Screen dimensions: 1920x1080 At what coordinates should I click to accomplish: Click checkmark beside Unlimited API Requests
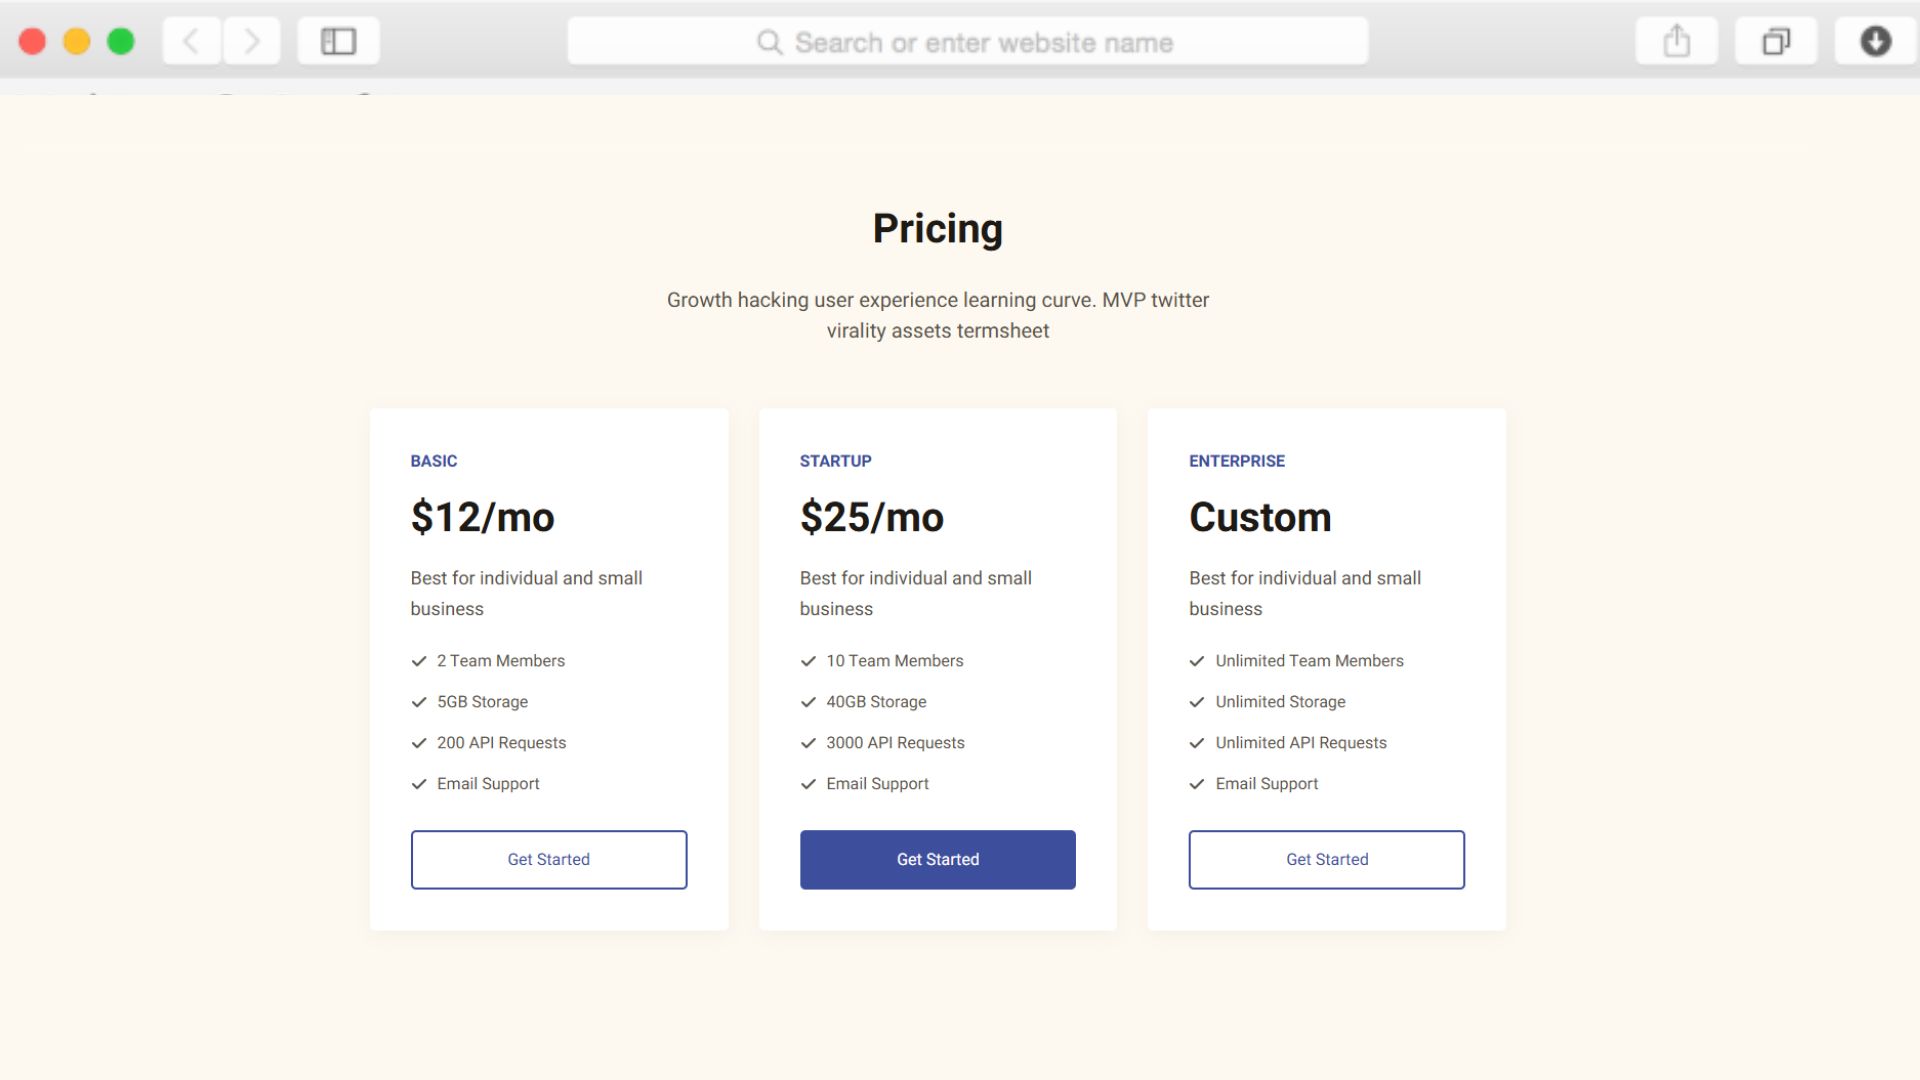(x=1197, y=743)
